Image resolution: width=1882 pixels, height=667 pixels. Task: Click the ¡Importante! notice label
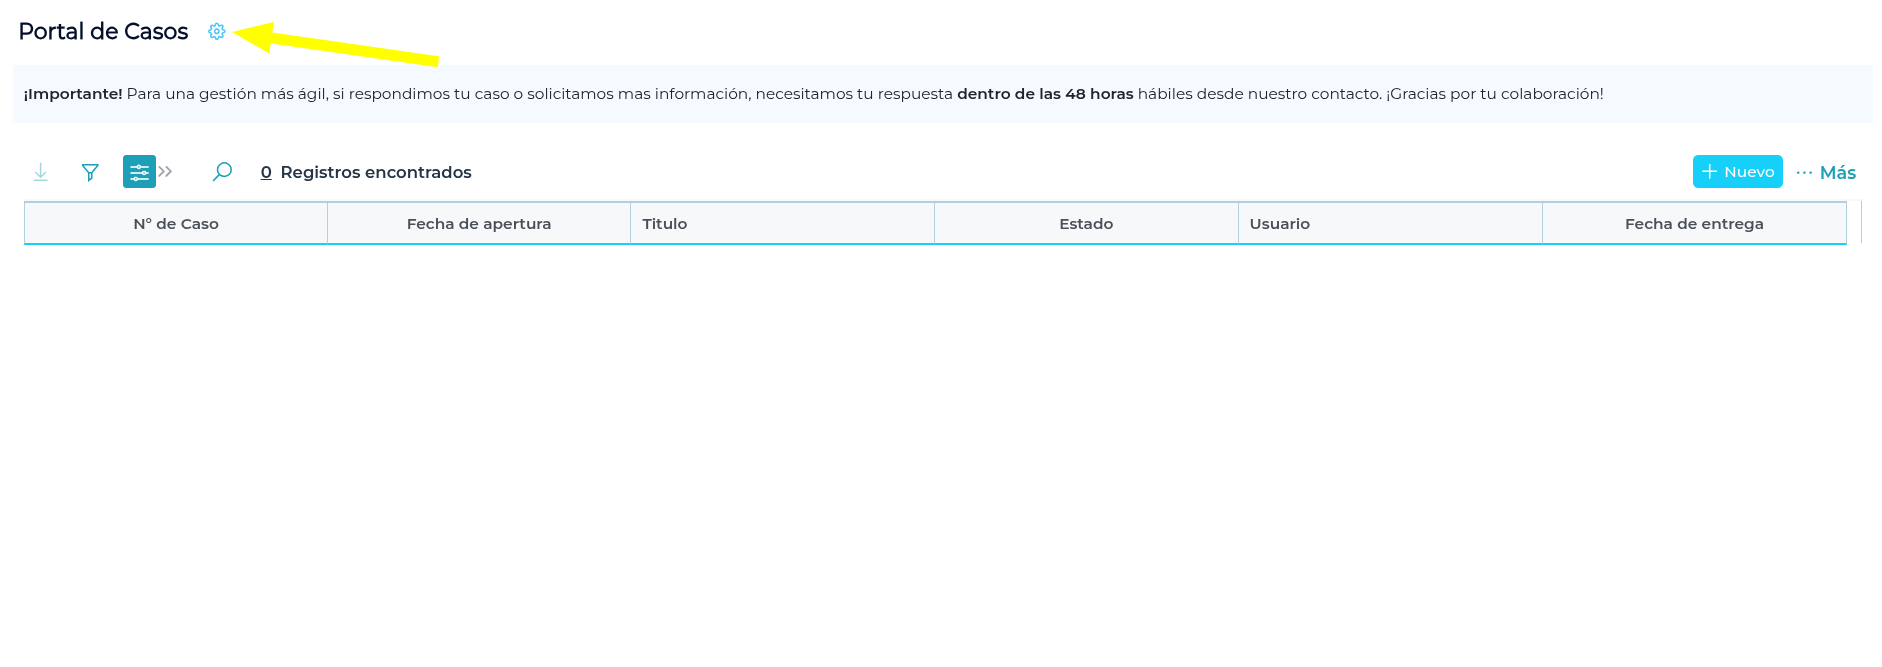point(73,94)
